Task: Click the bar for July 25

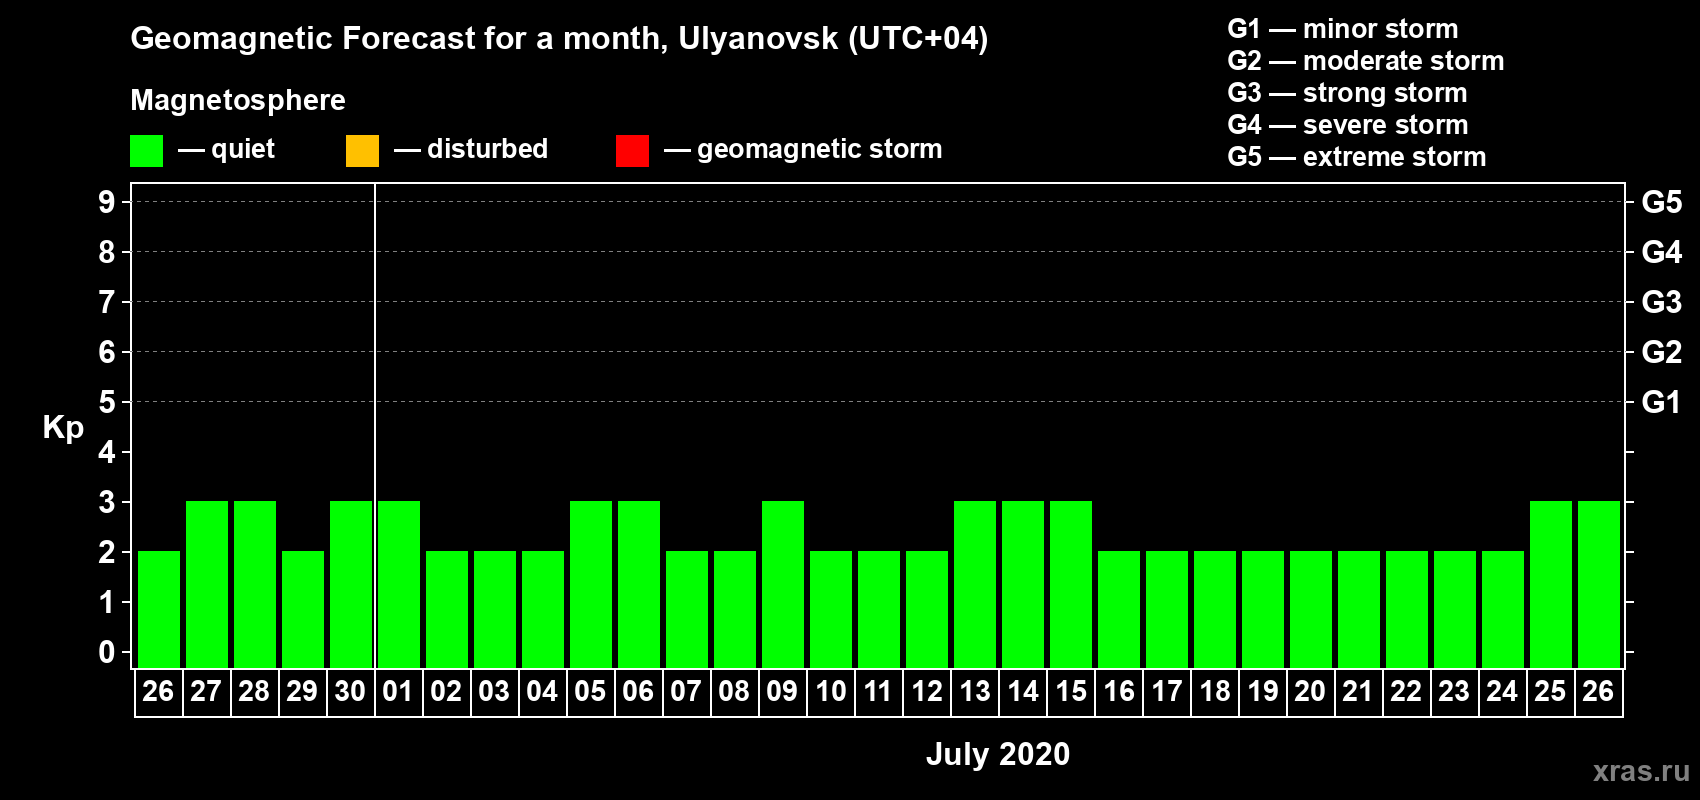Action: tap(1551, 584)
